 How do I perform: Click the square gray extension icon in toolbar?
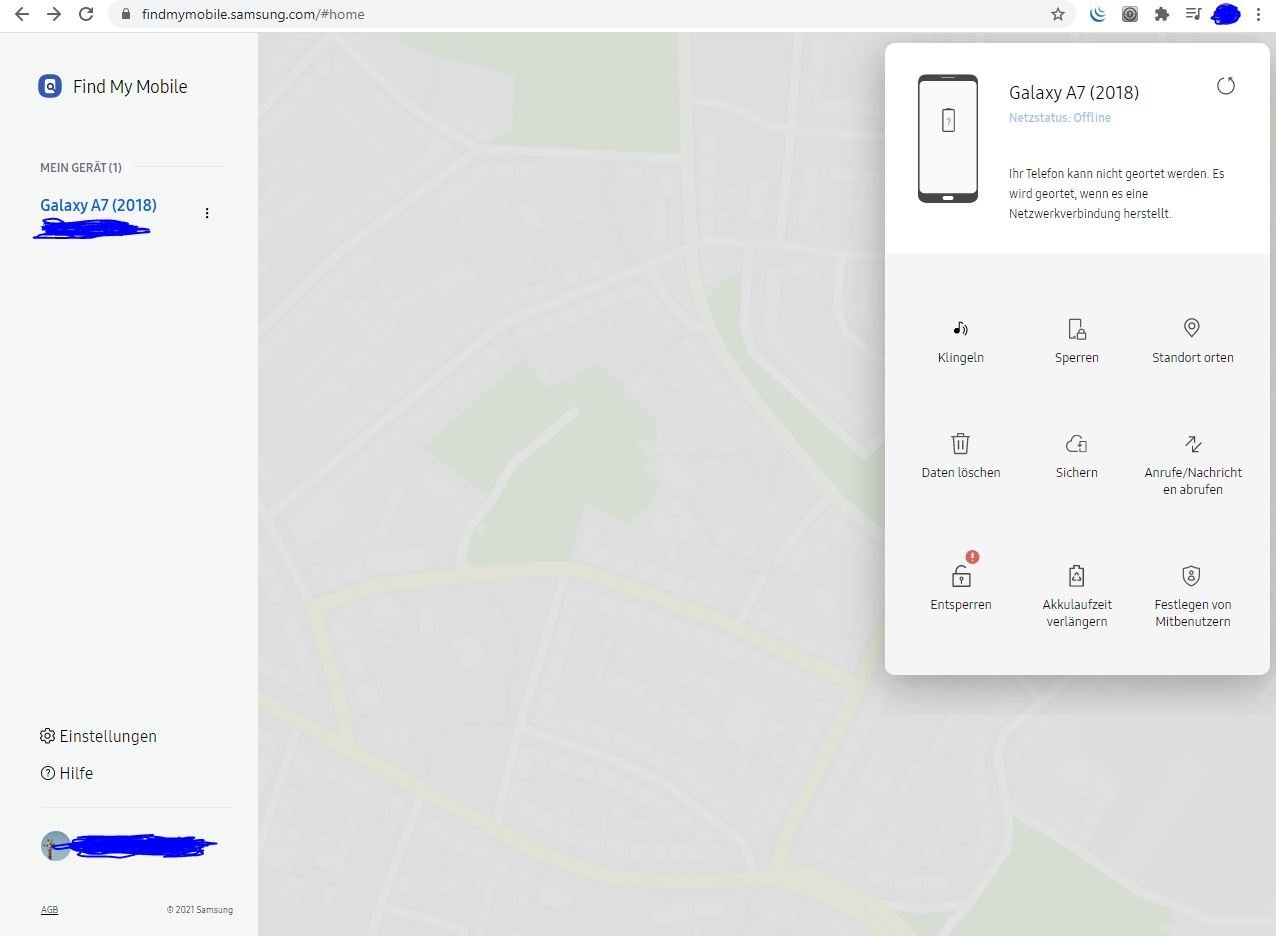point(1129,14)
